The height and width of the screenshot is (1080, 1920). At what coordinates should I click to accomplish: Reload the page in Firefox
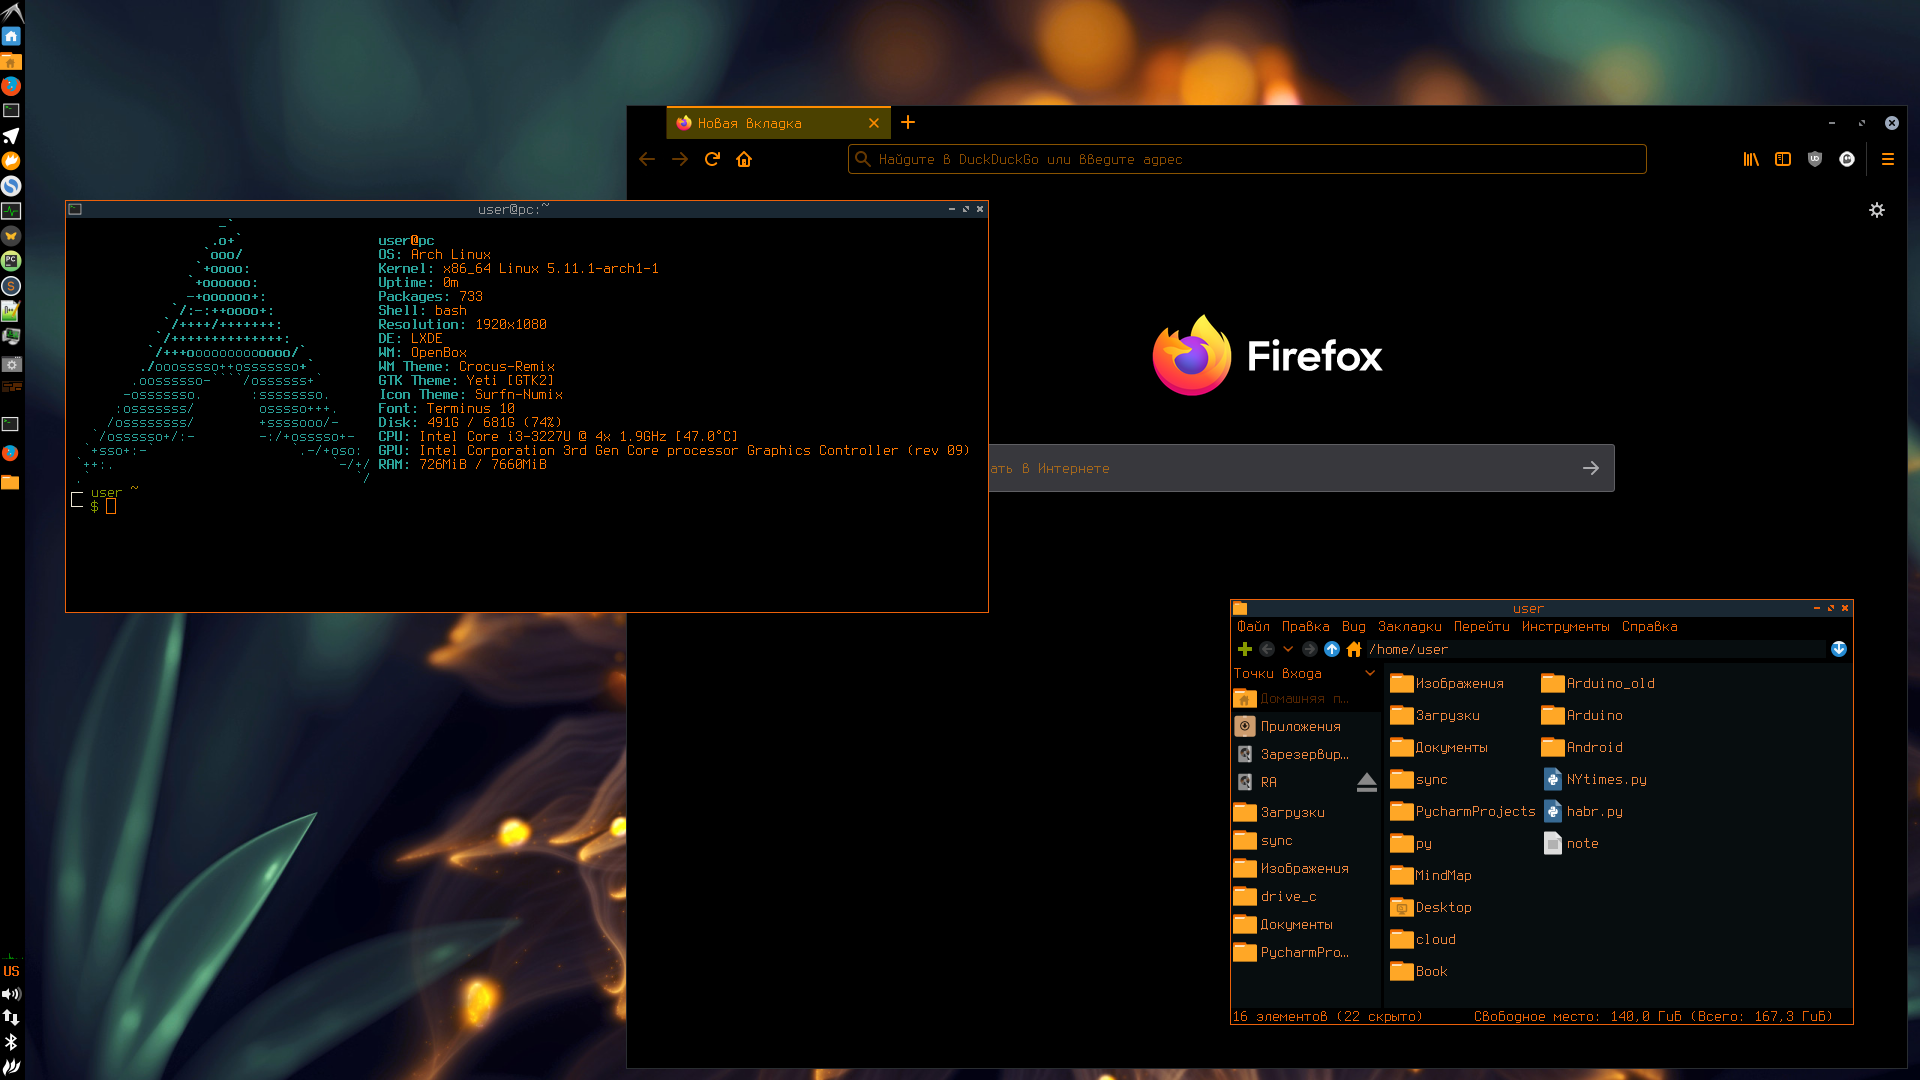712,159
